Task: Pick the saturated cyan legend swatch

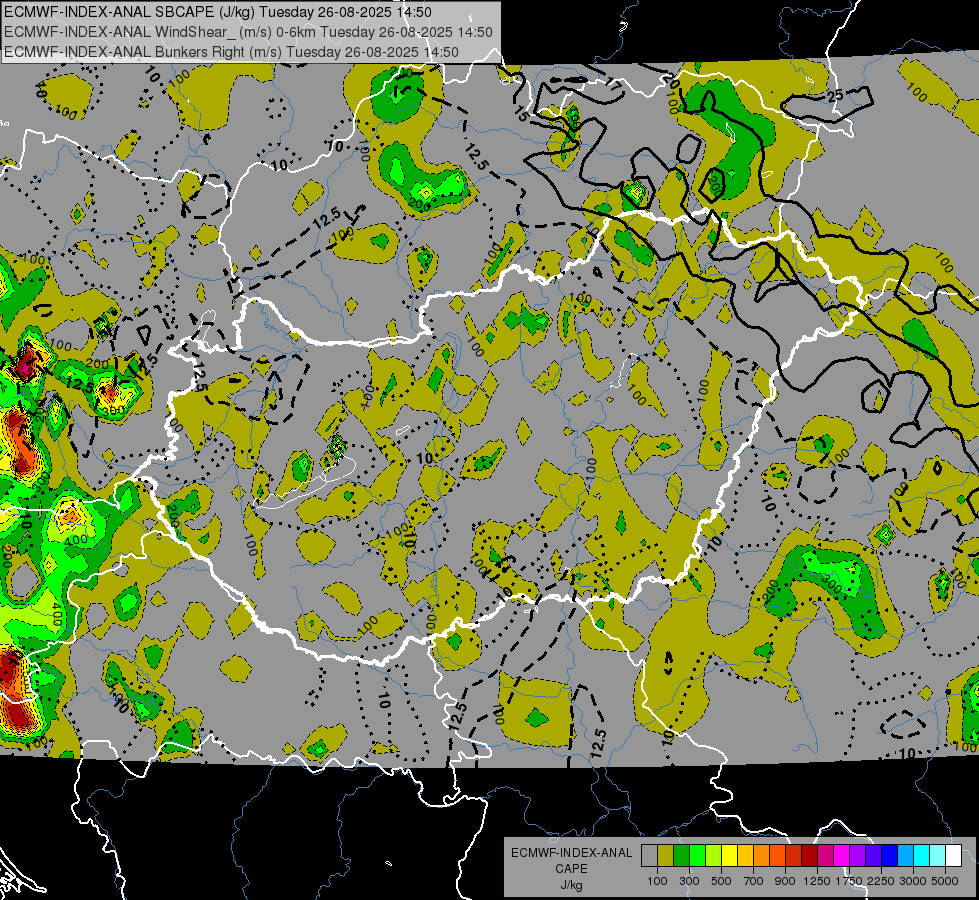Action: click(x=922, y=856)
